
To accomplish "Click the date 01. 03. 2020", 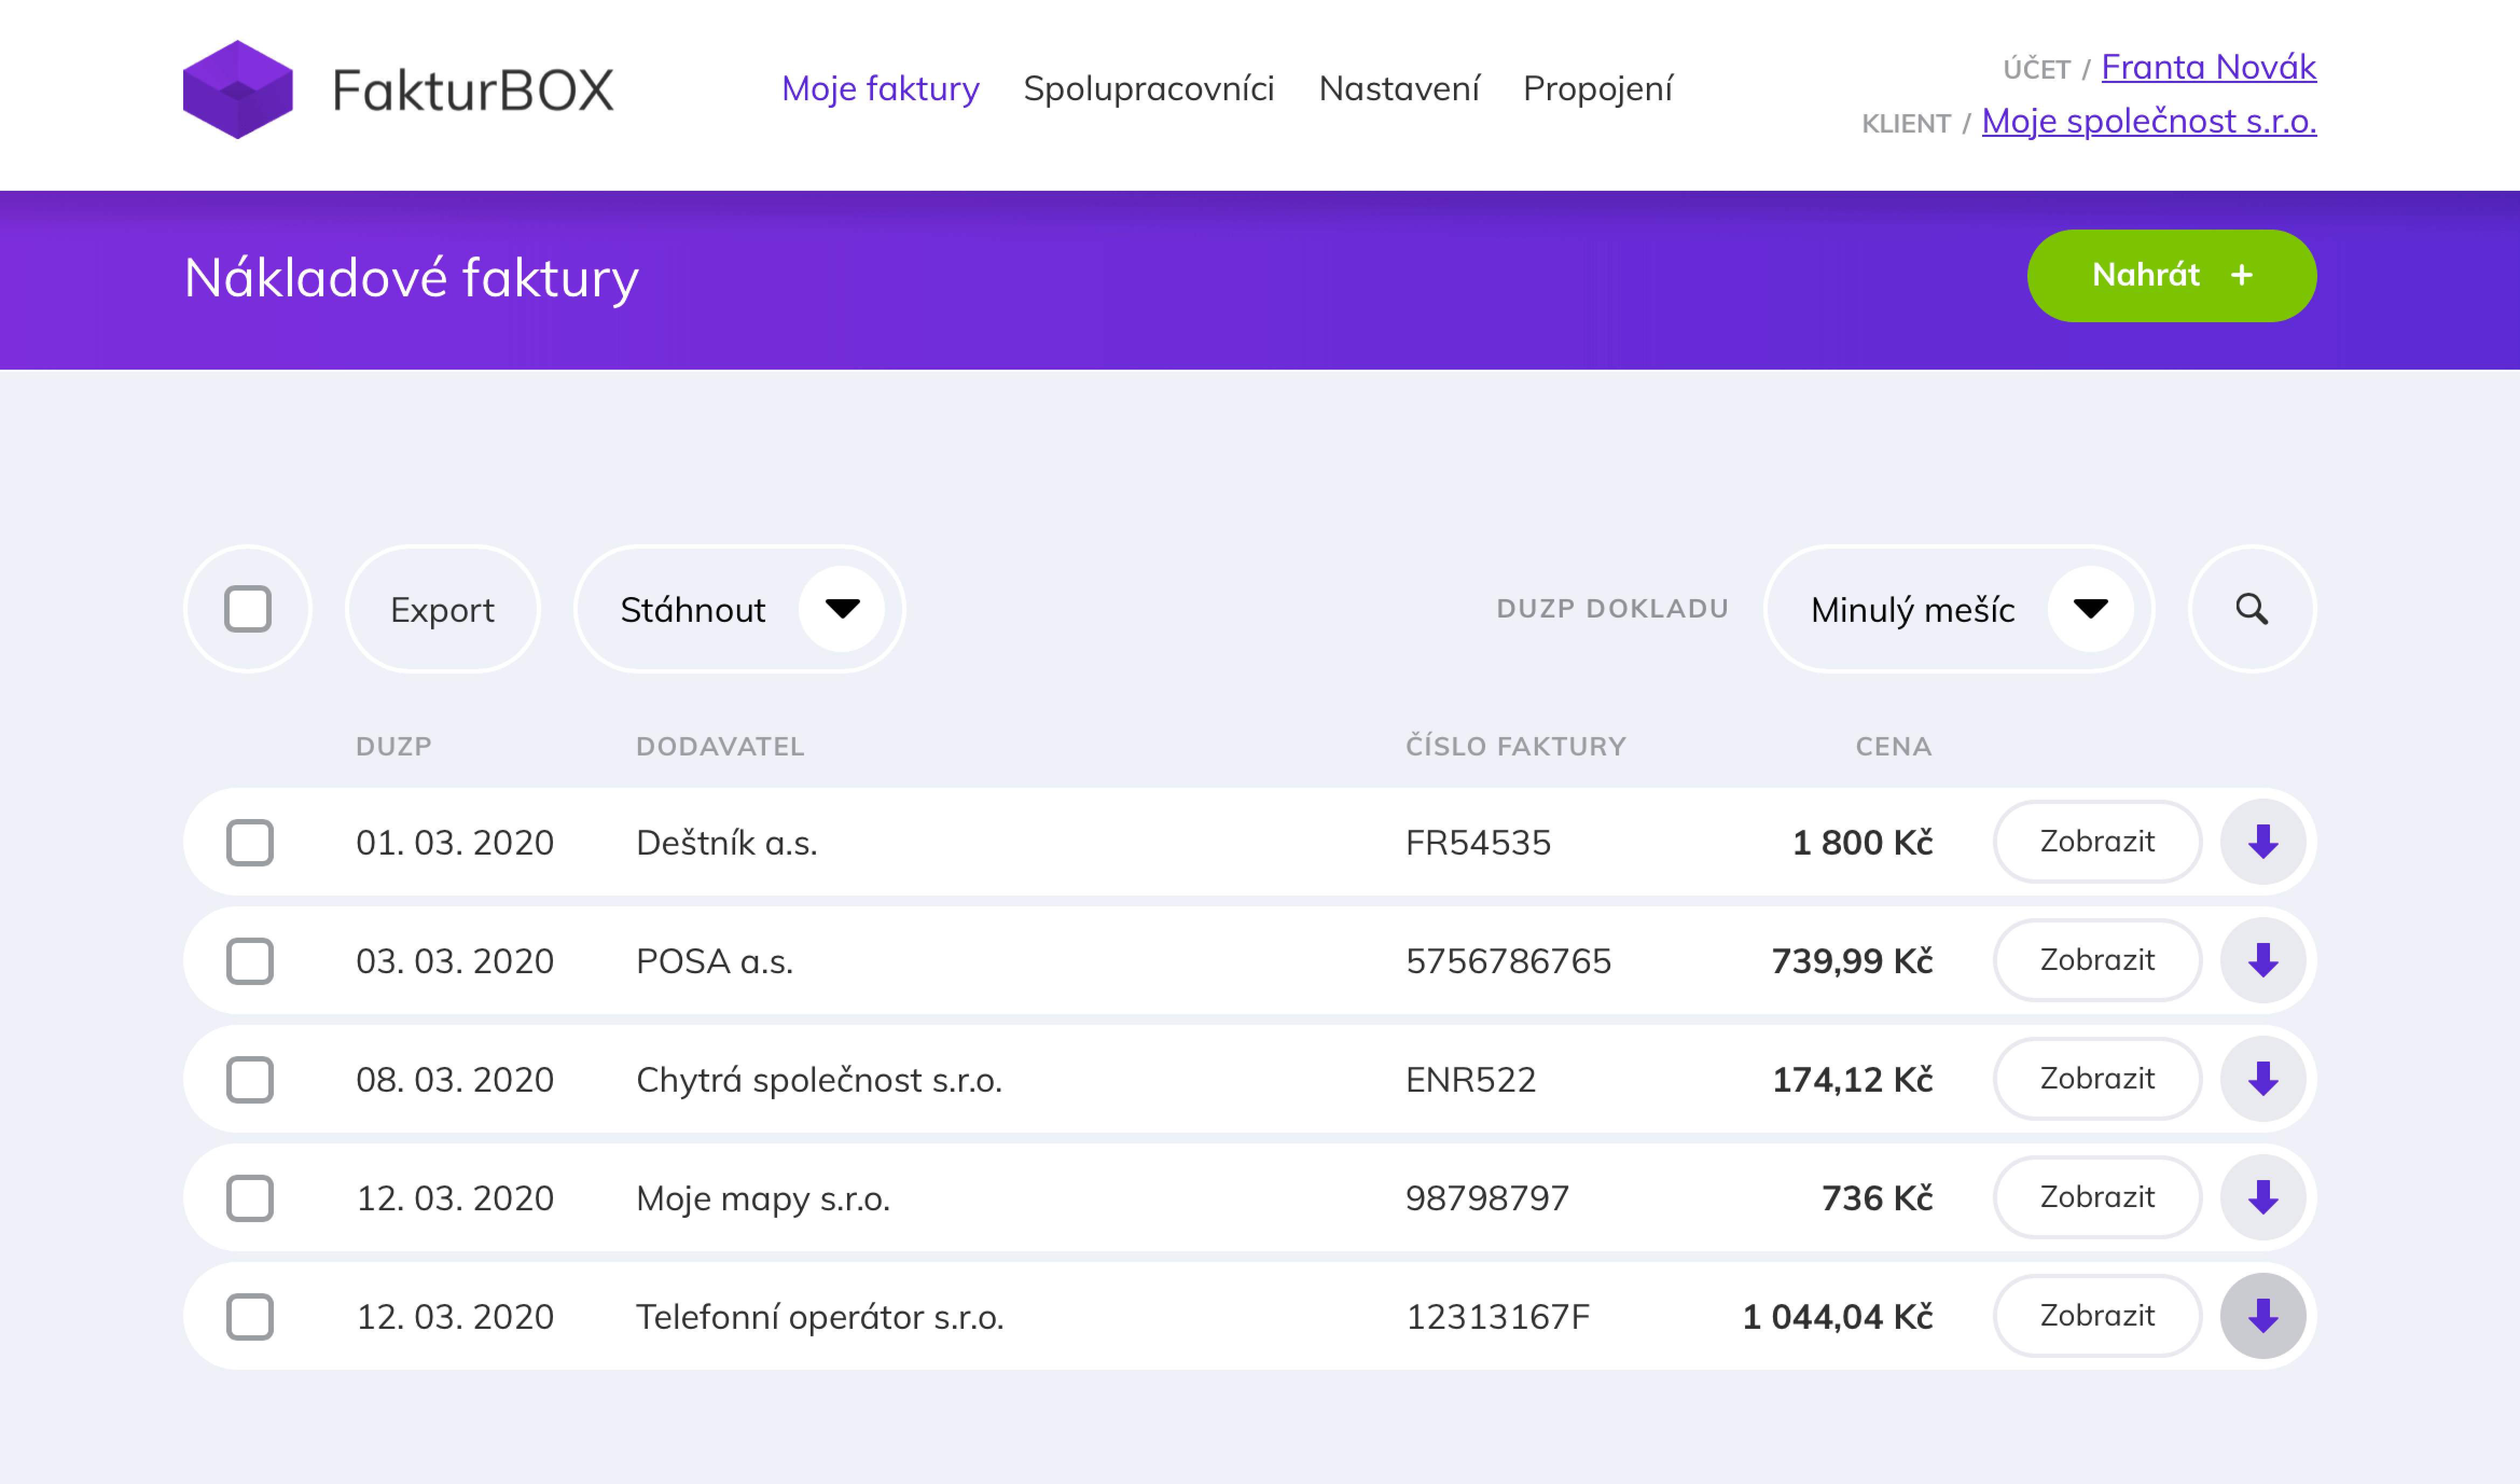I will point(455,843).
